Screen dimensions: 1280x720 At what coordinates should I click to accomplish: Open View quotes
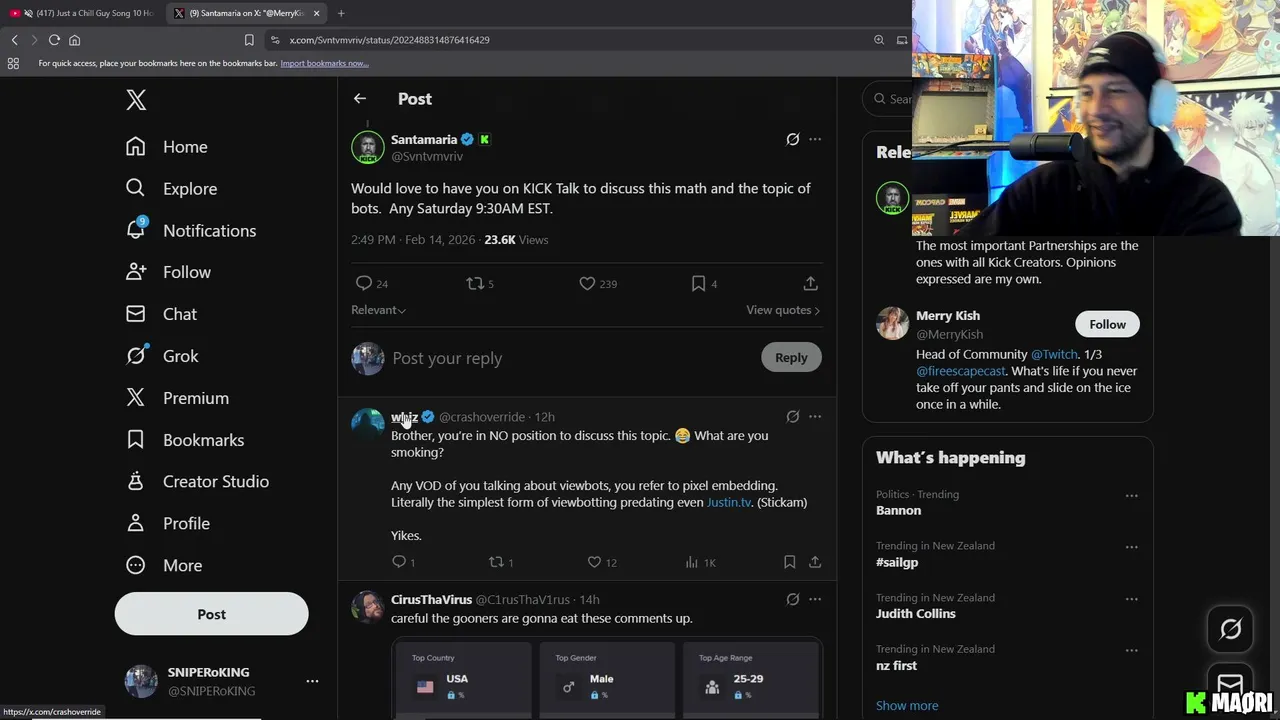(783, 310)
